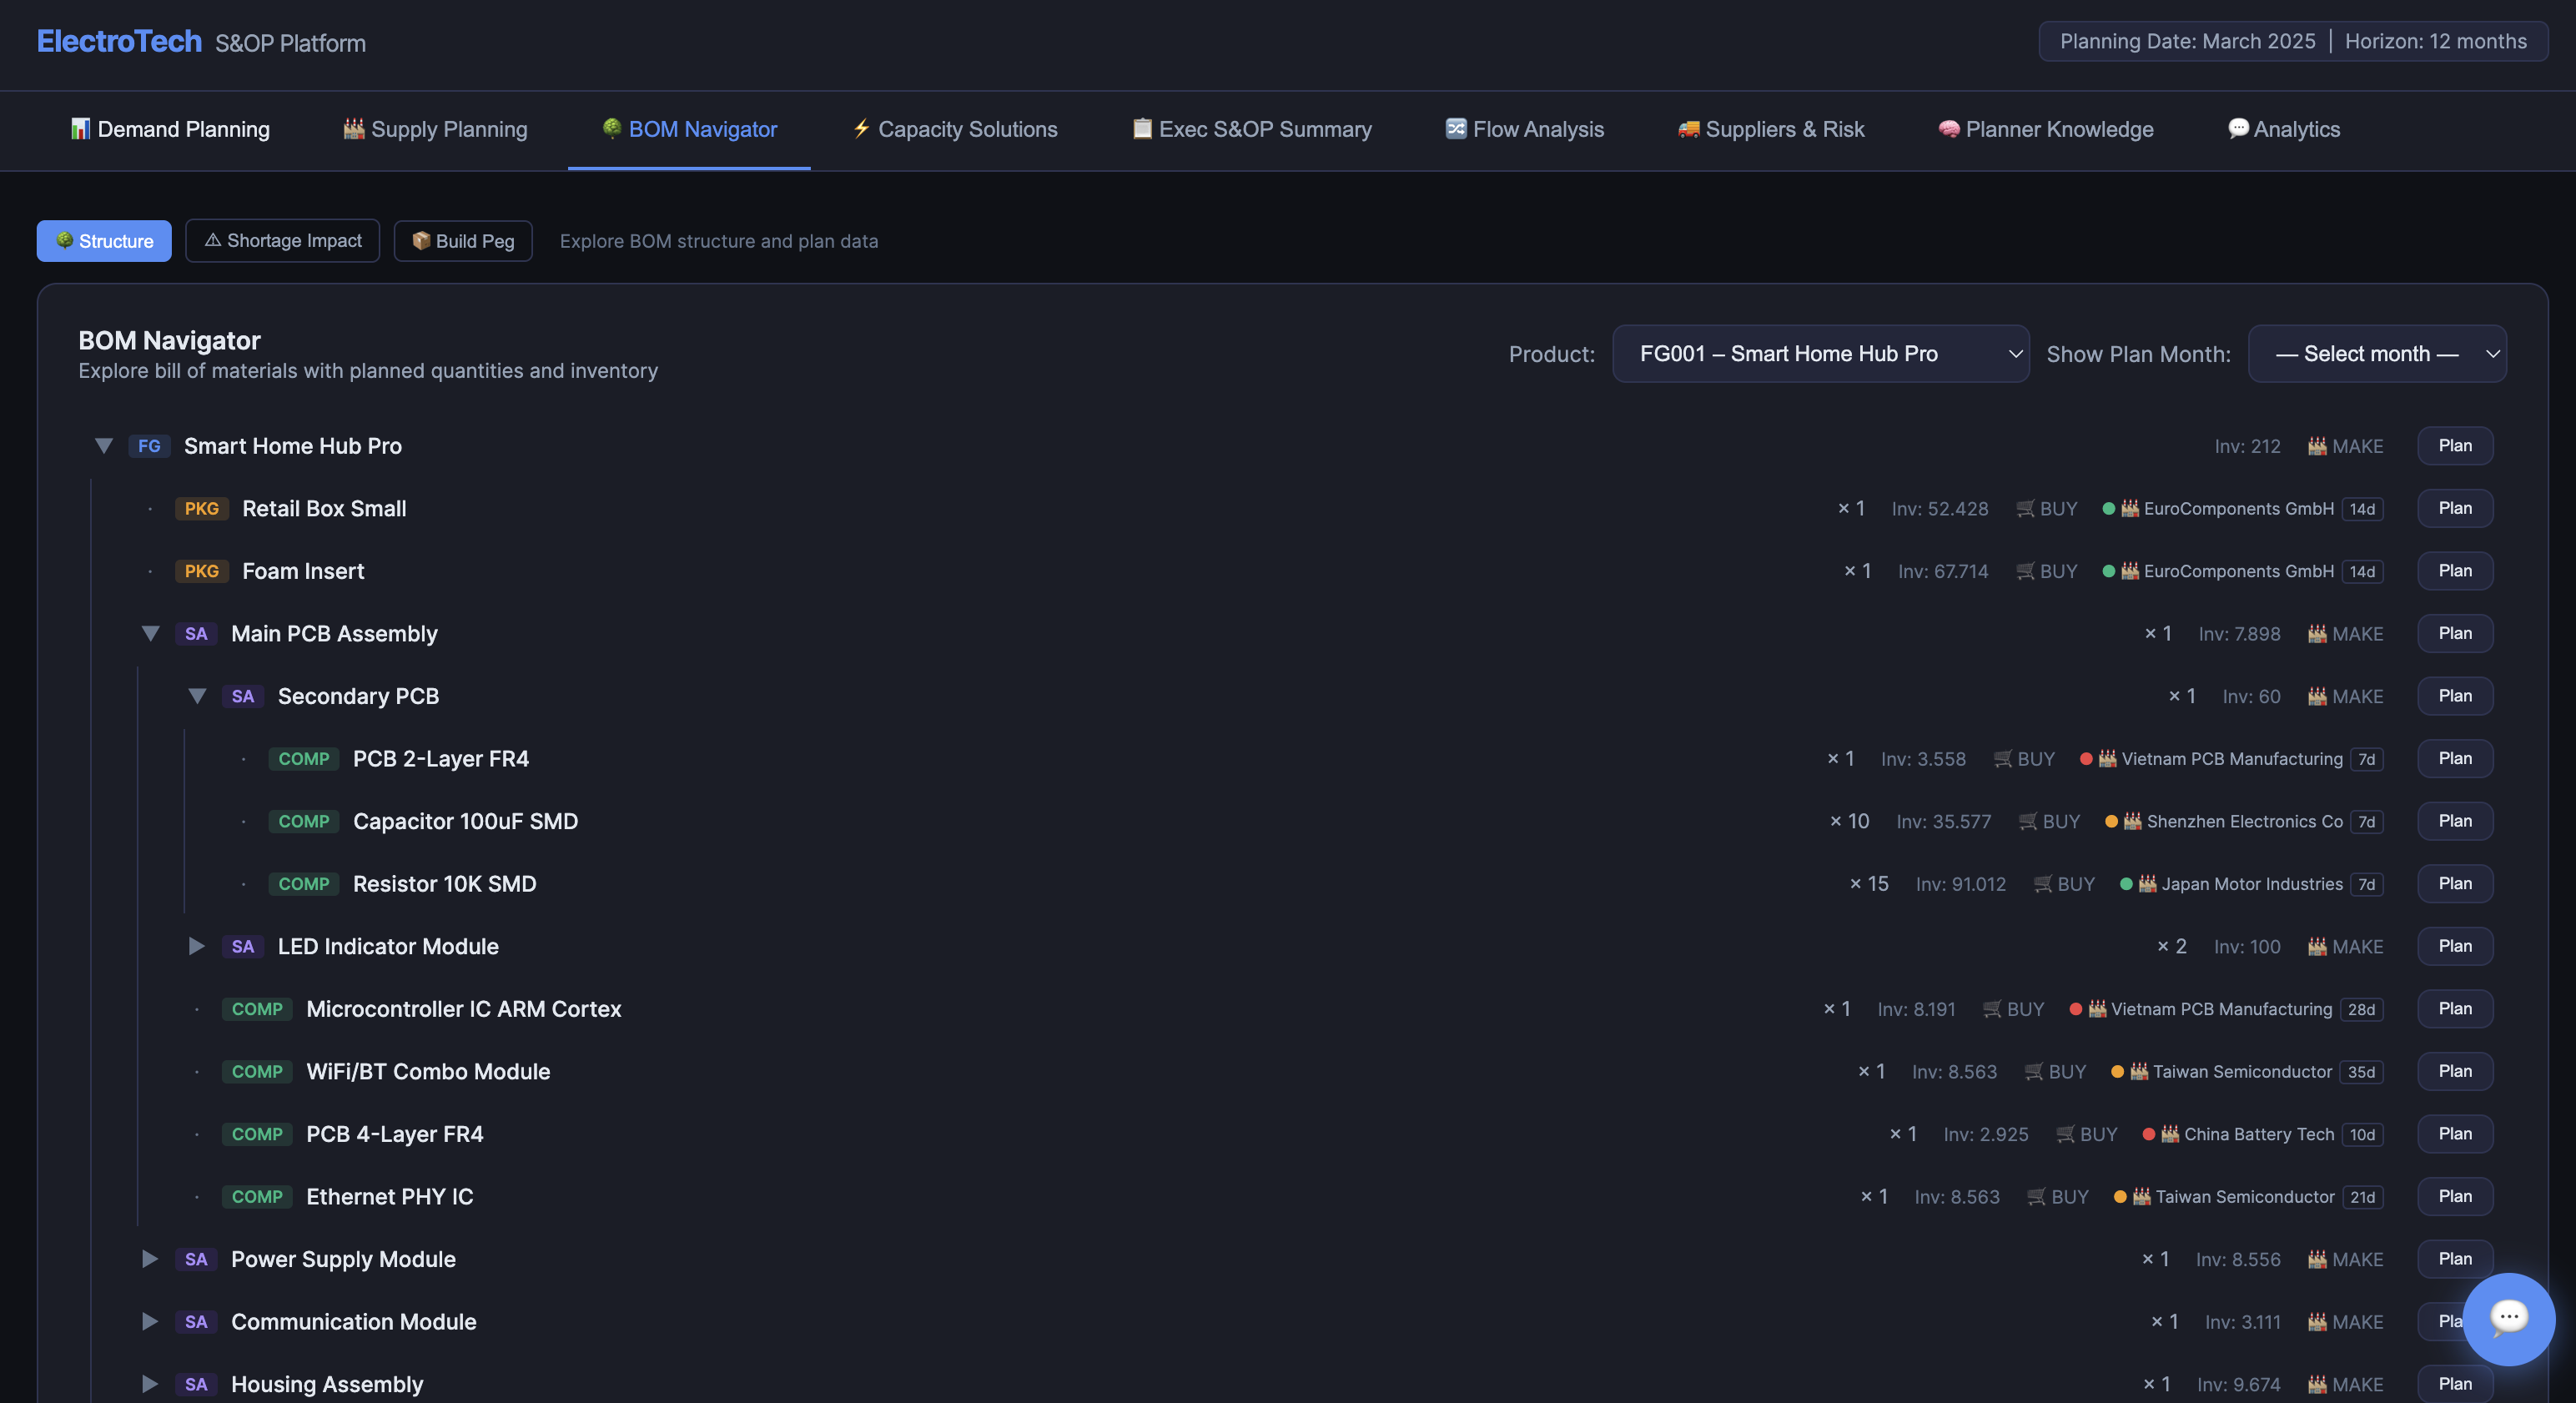Switch to the Demand Planning tab
The height and width of the screenshot is (1403, 2576).
(x=170, y=129)
